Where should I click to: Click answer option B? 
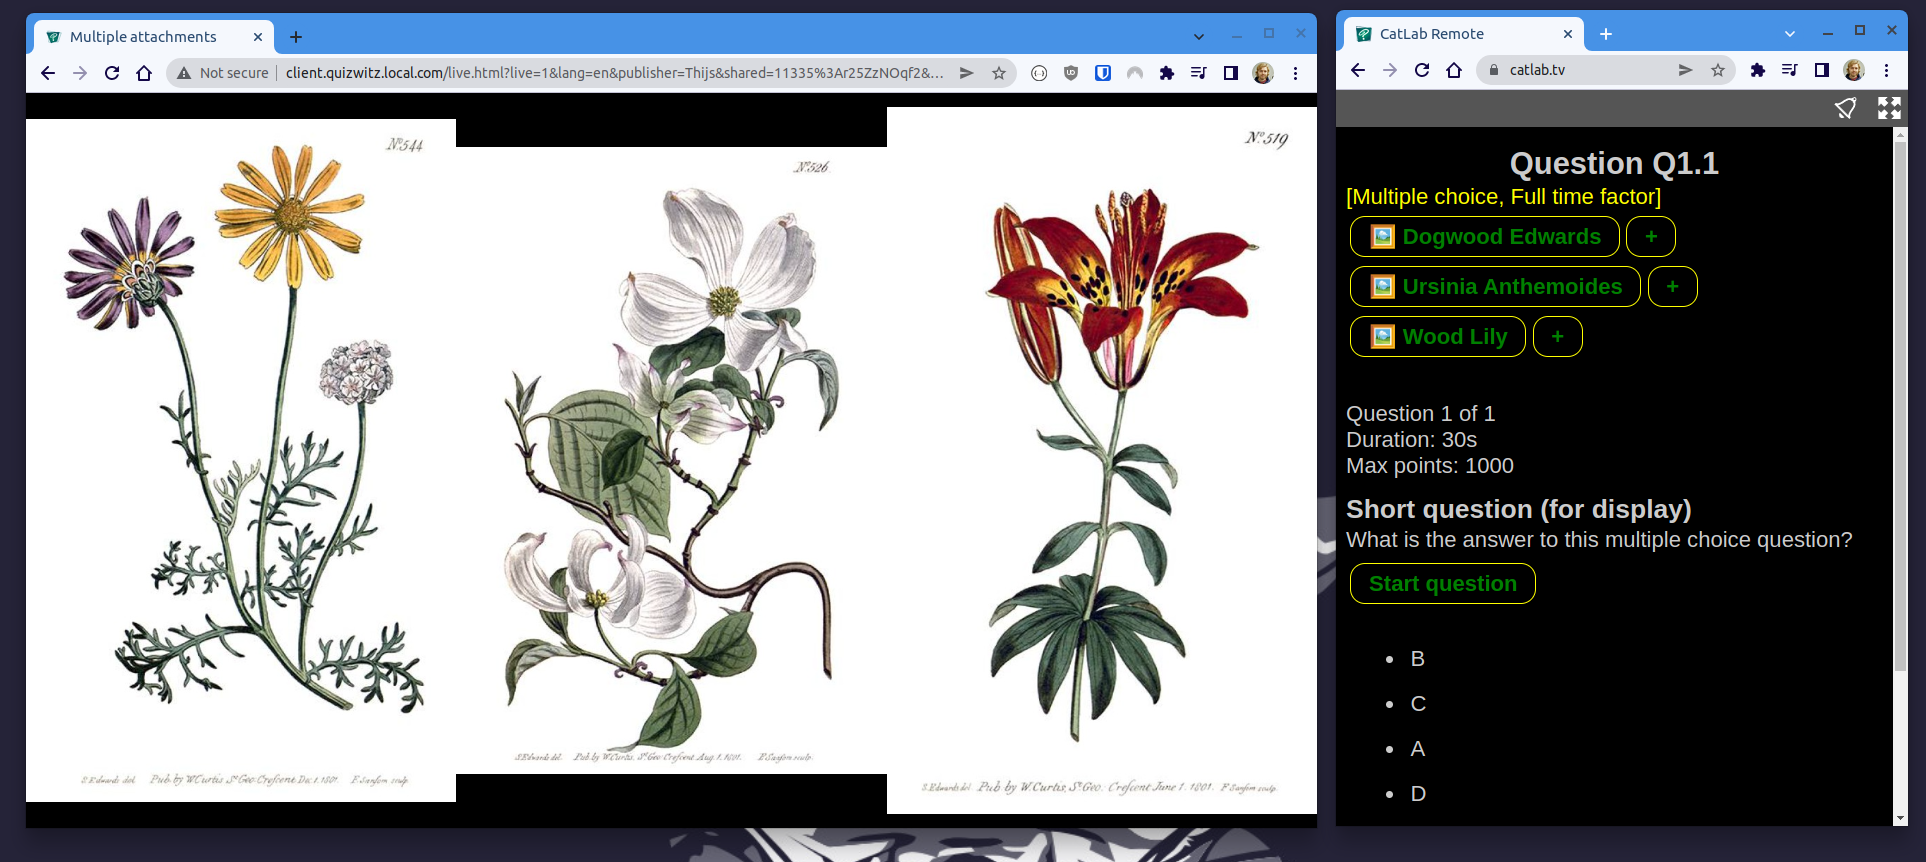click(x=1417, y=659)
